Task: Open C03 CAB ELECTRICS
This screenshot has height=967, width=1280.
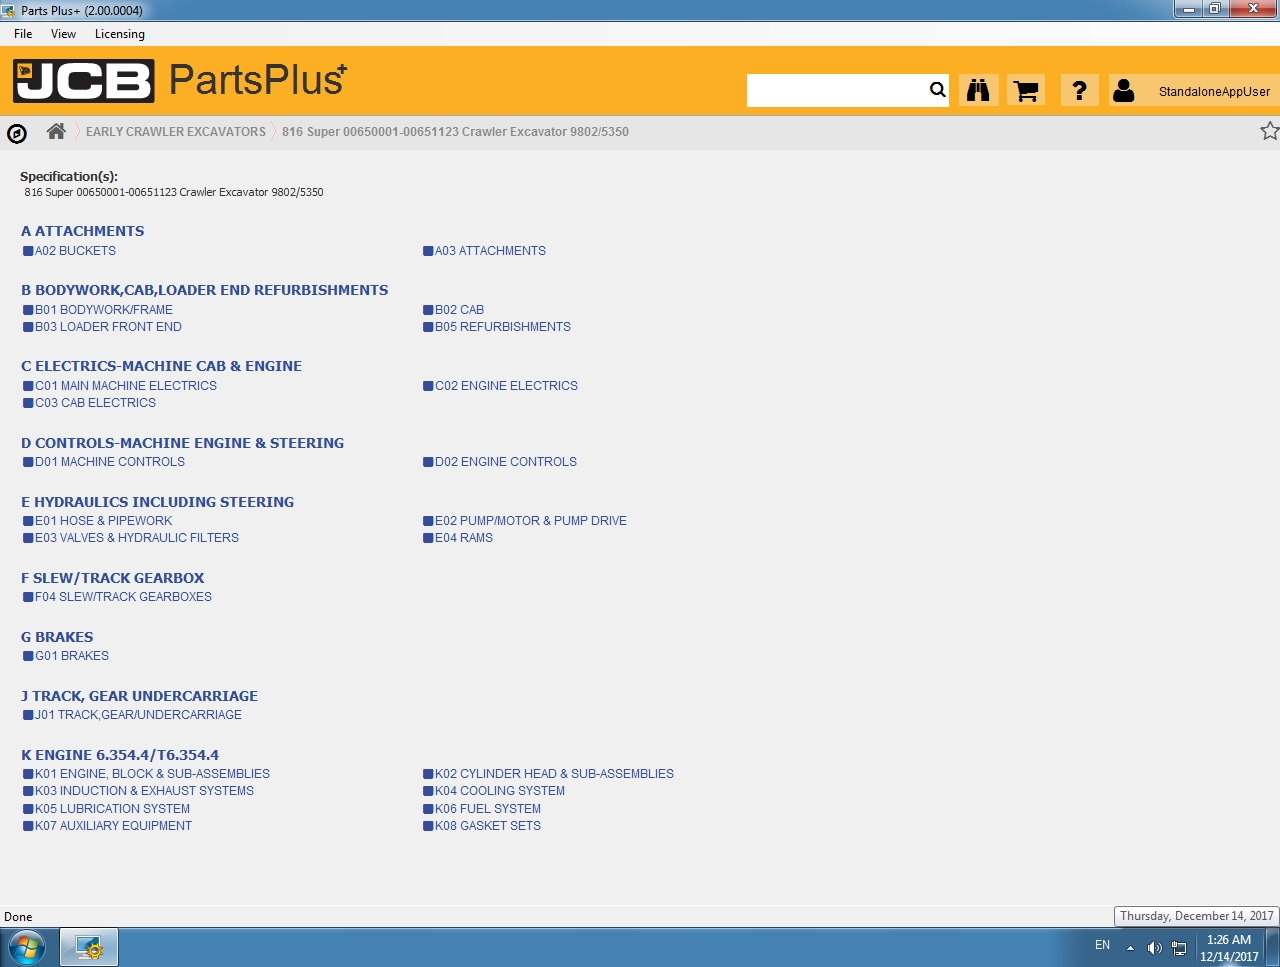Action: [x=95, y=403]
